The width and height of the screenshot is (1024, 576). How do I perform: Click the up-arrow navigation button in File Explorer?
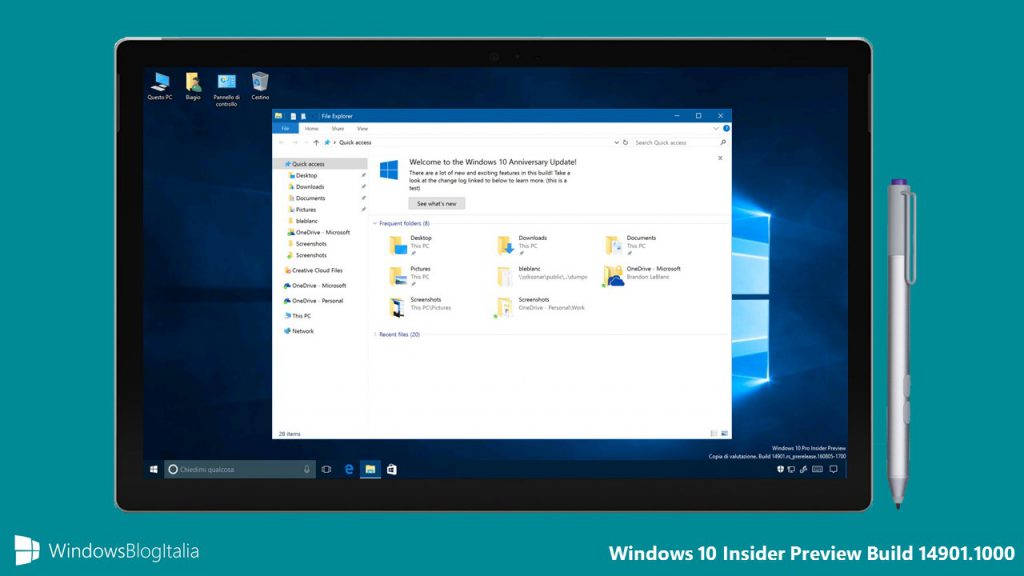click(317, 142)
